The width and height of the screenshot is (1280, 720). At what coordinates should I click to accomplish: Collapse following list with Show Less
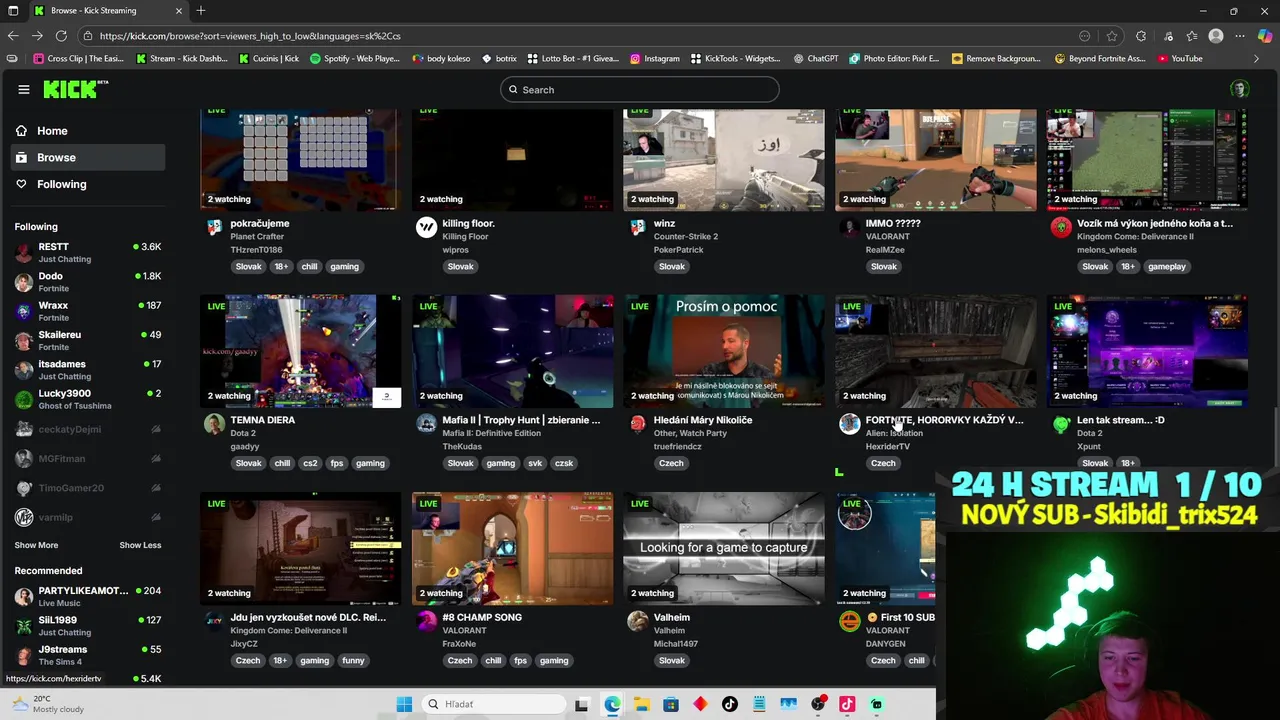[x=140, y=545]
